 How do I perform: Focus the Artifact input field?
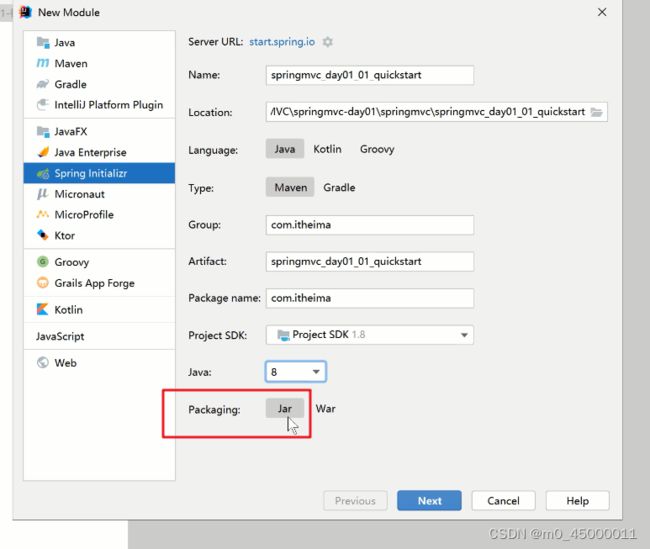pyautogui.click(x=370, y=262)
